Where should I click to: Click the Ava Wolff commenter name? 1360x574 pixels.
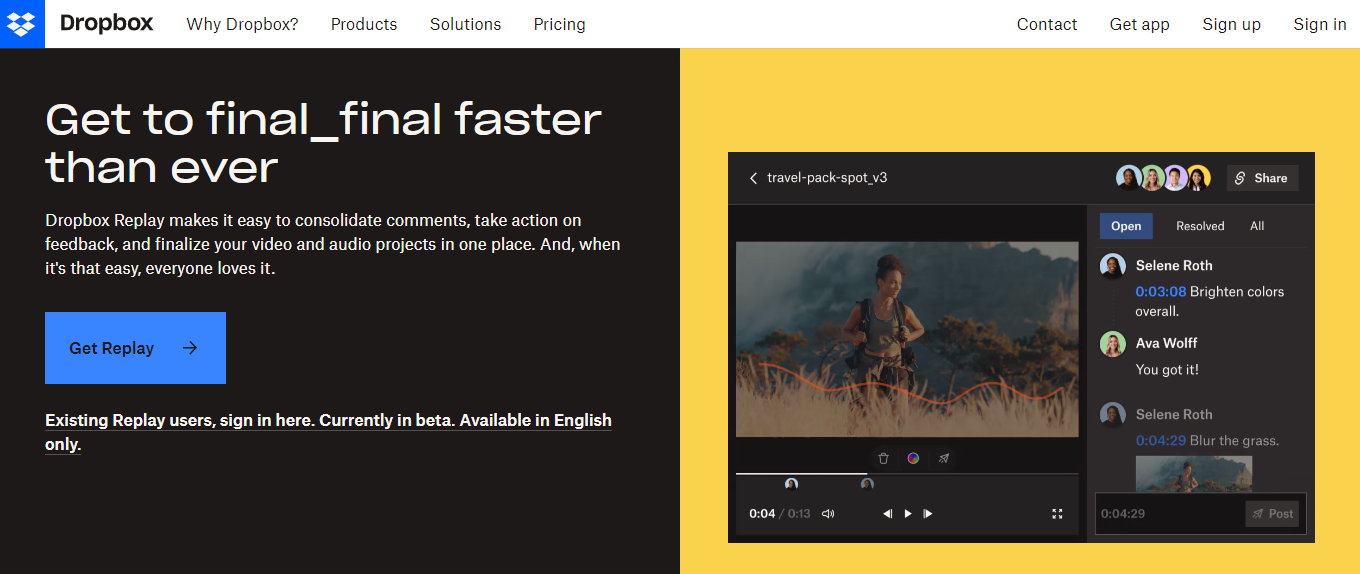coord(1166,343)
